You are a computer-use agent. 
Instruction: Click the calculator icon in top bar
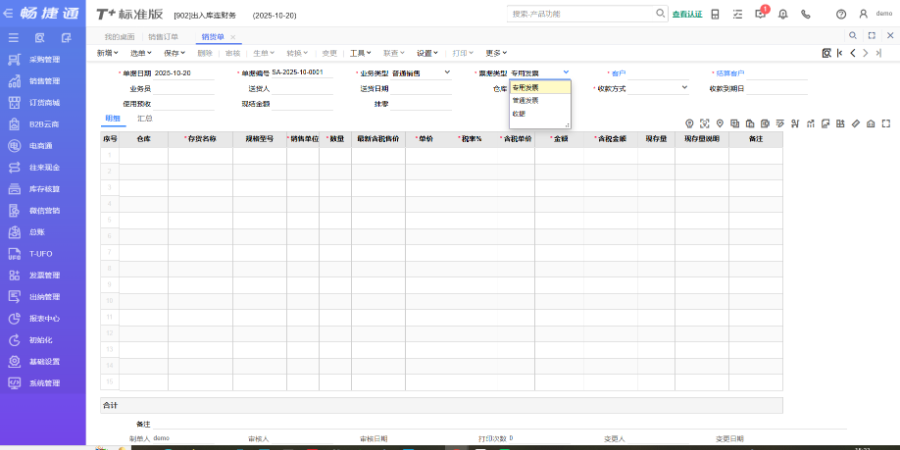coord(715,14)
